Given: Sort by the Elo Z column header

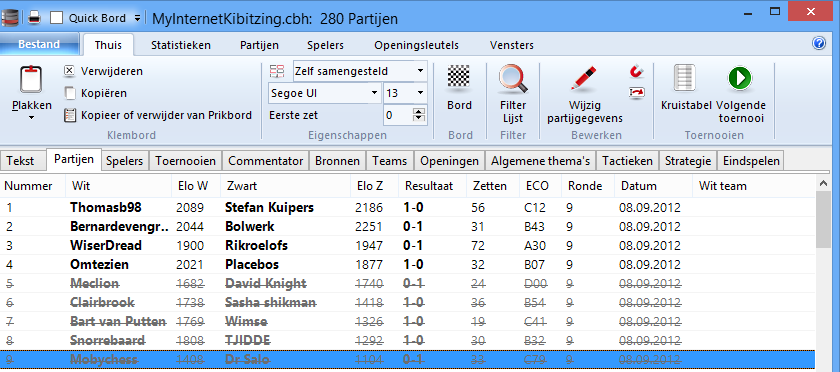Looking at the screenshot, I should coord(374,187).
